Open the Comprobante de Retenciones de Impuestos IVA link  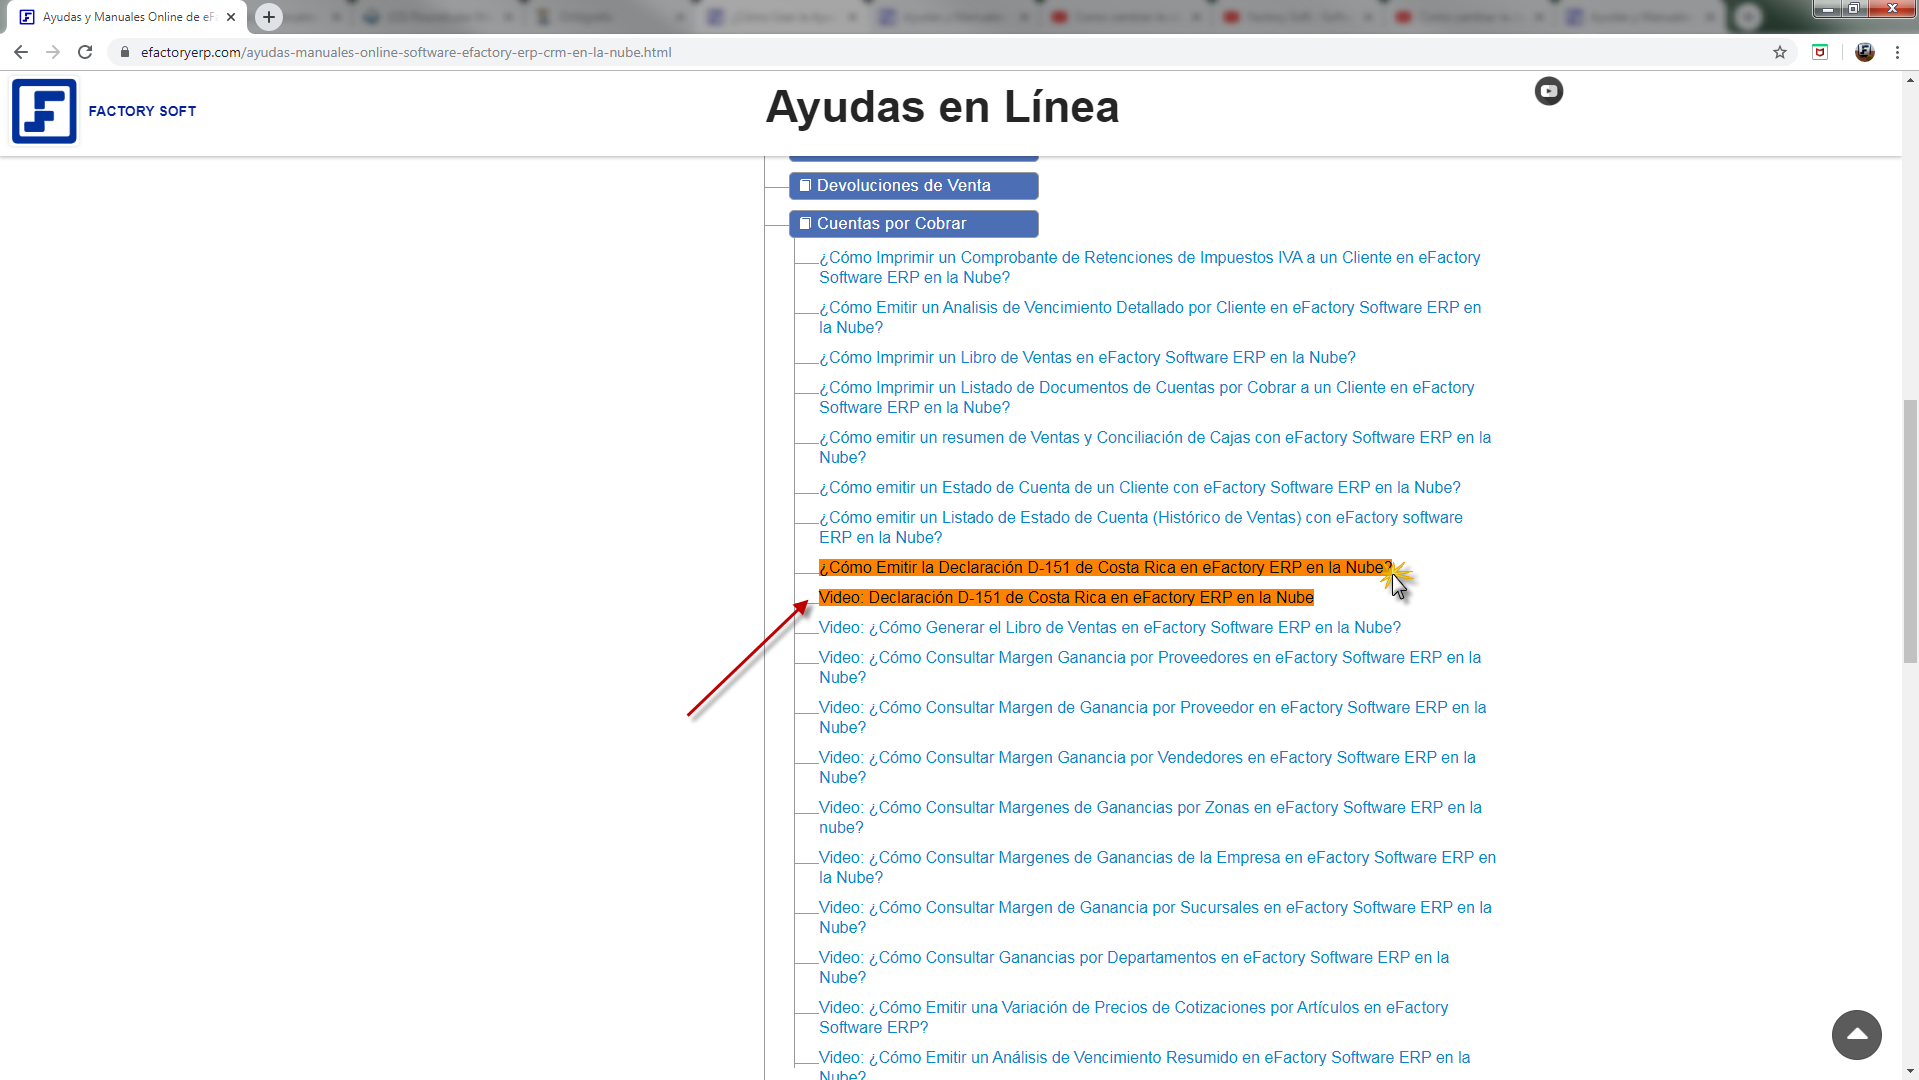1150,268
